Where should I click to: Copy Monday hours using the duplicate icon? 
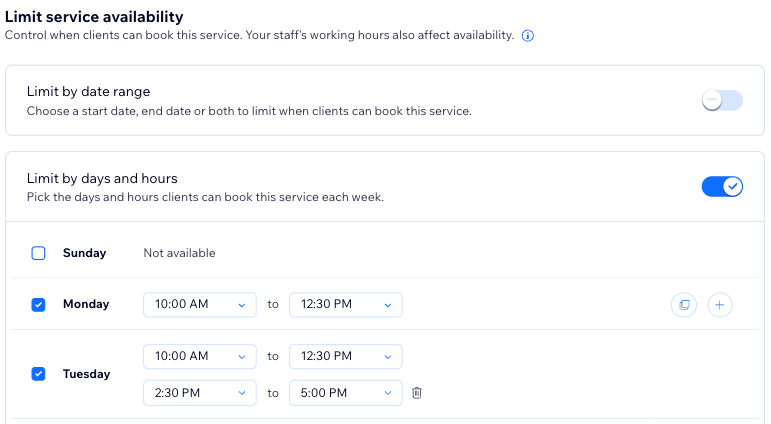coord(684,305)
